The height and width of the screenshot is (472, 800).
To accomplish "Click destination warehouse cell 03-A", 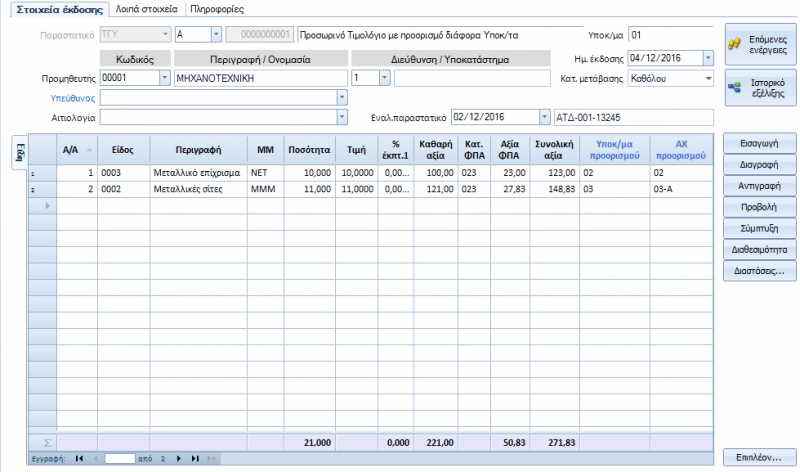I will (681, 189).
